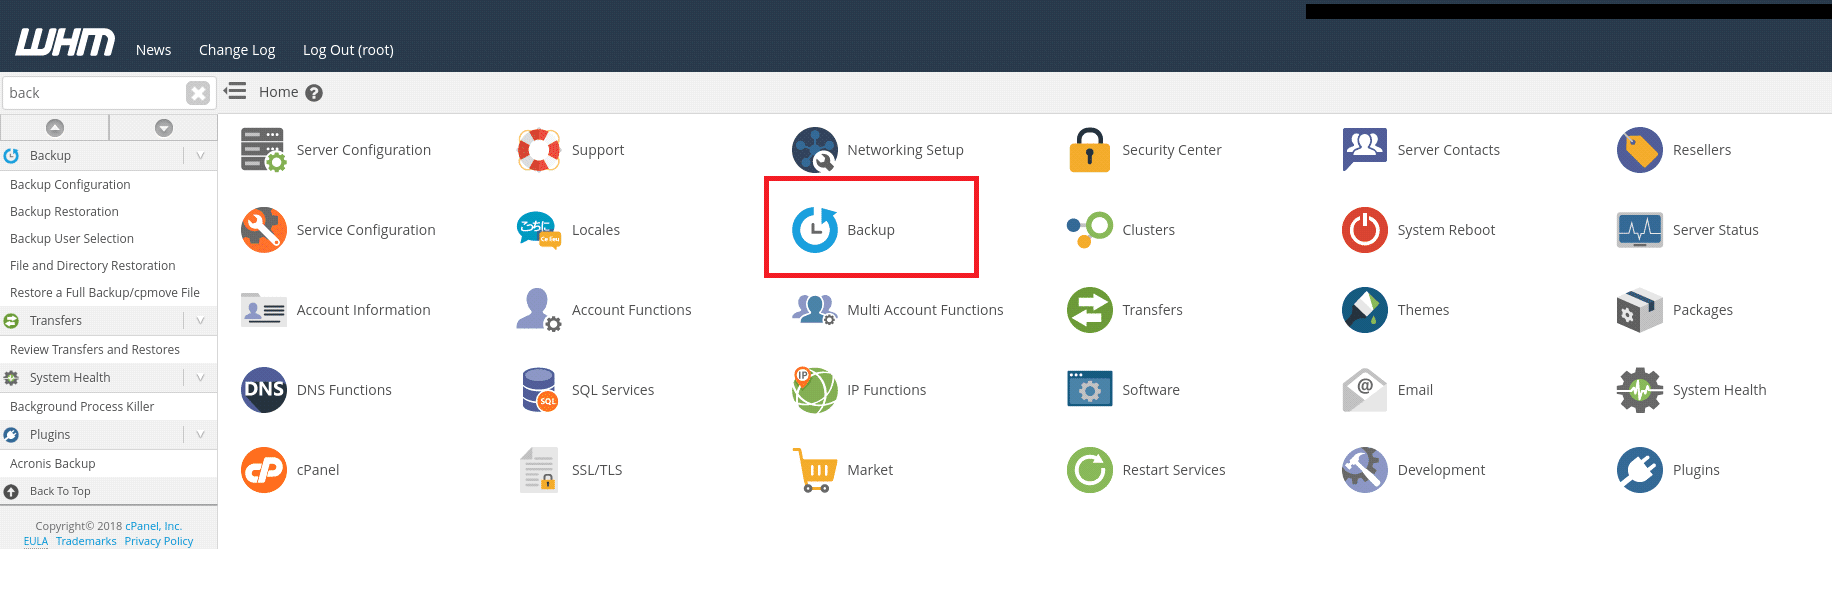Open the SSL/TLS document icon
Screen dimensions: 1832x601
pyautogui.click(x=539, y=470)
